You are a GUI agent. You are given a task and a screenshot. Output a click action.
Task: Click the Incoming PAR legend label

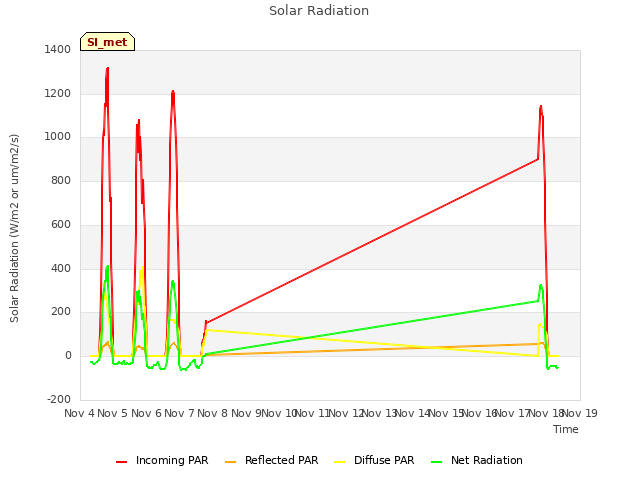[x=172, y=460]
